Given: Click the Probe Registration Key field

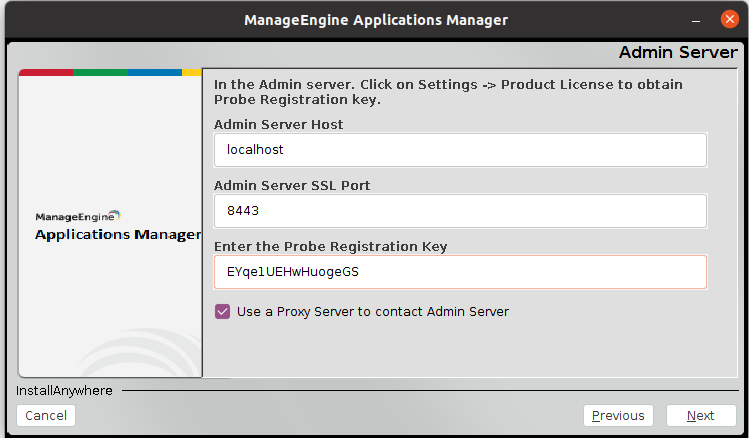Looking at the screenshot, I should tap(460, 272).
